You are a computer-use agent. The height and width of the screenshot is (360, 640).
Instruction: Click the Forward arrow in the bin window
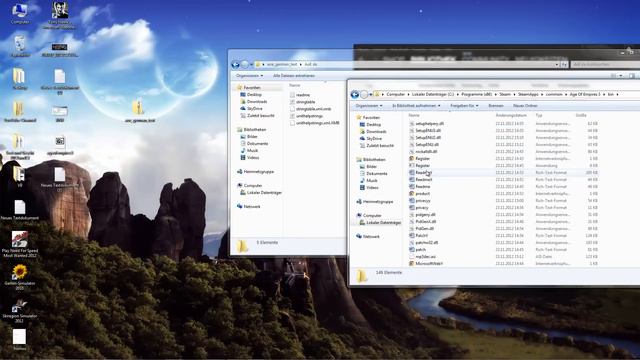point(364,94)
